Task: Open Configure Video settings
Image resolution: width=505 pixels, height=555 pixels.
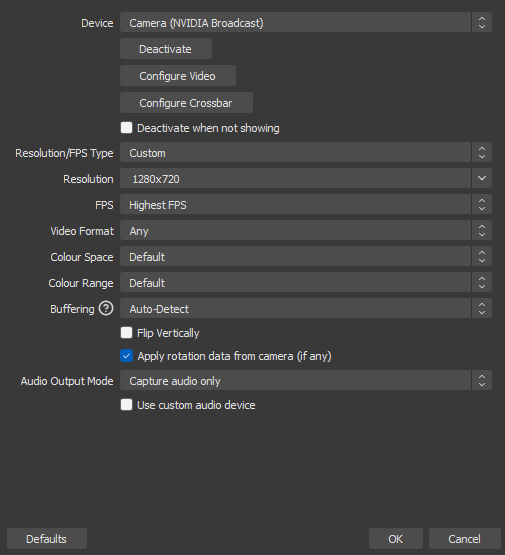Action: [178, 76]
